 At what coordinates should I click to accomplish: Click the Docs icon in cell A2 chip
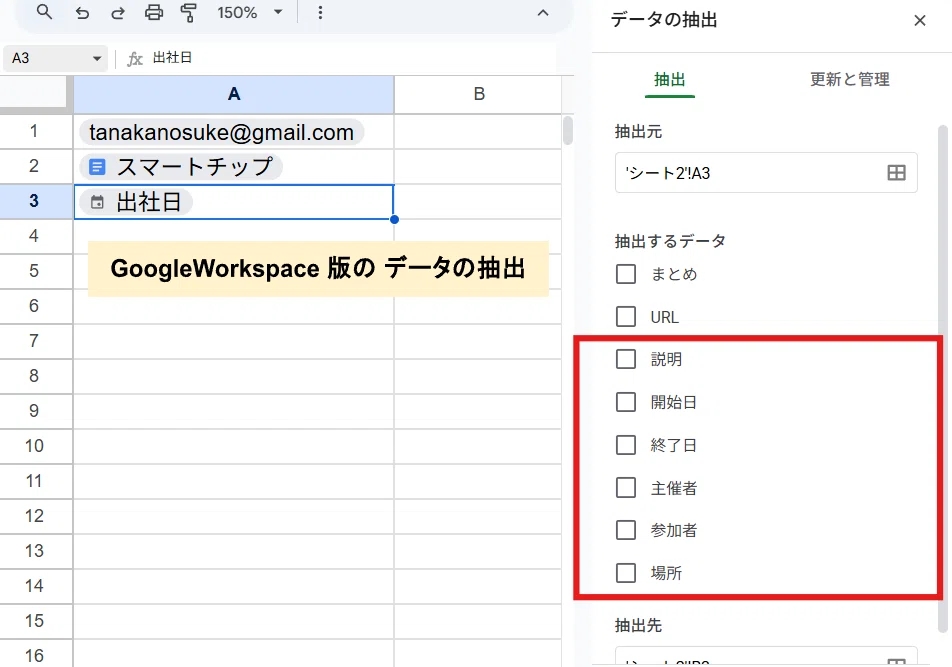(97, 167)
